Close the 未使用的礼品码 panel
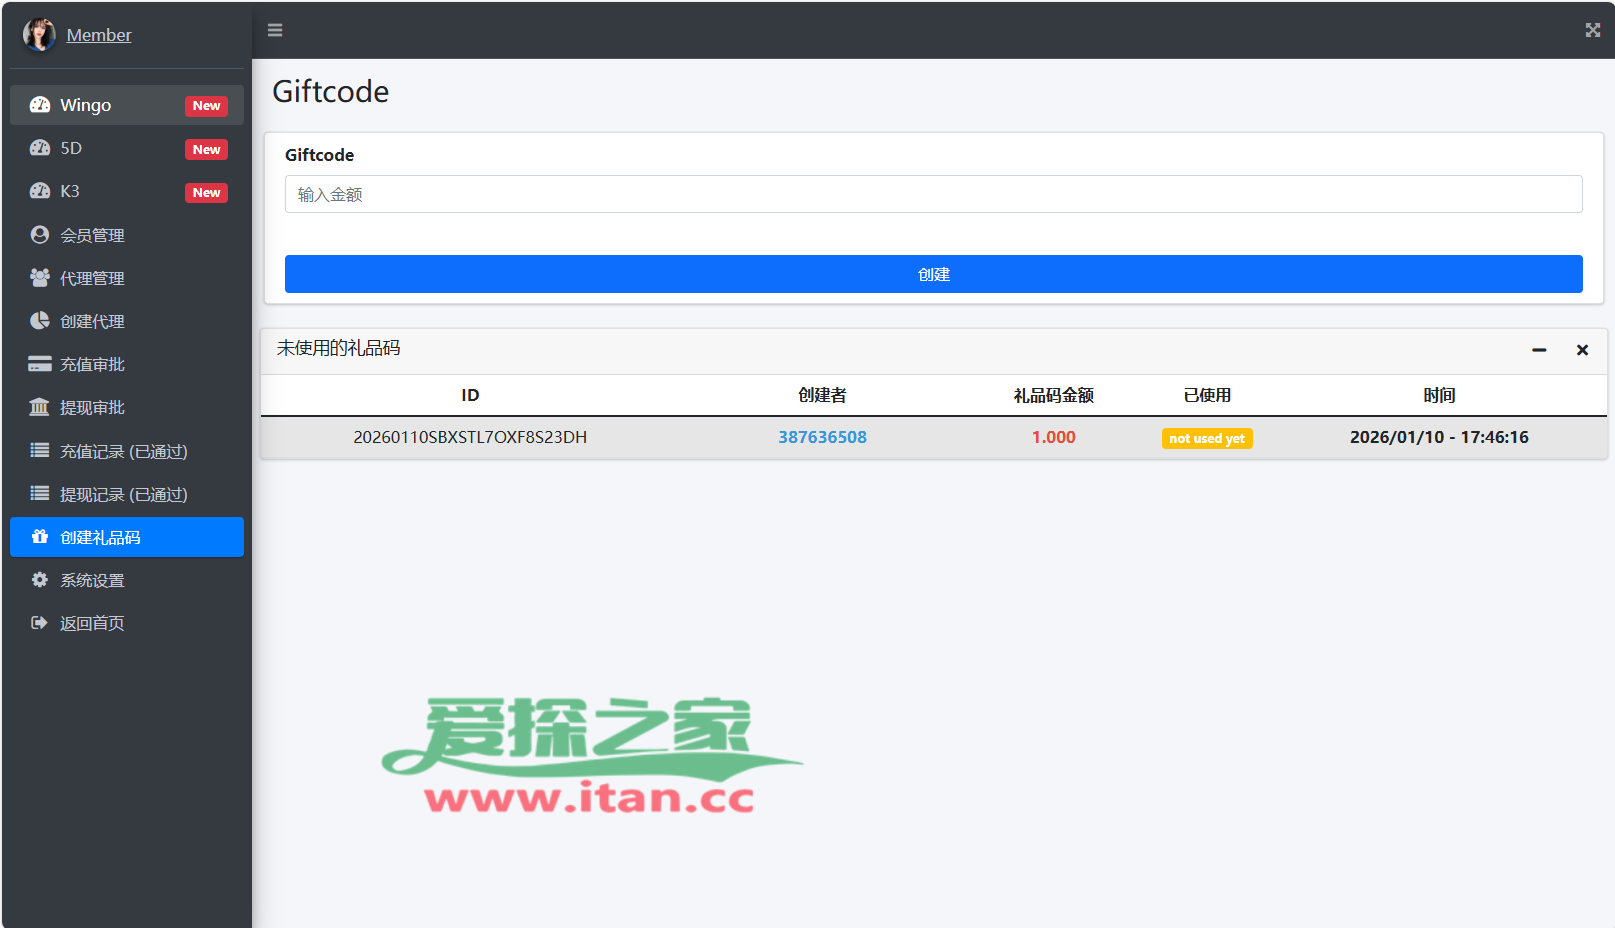 click(1582, 350)
